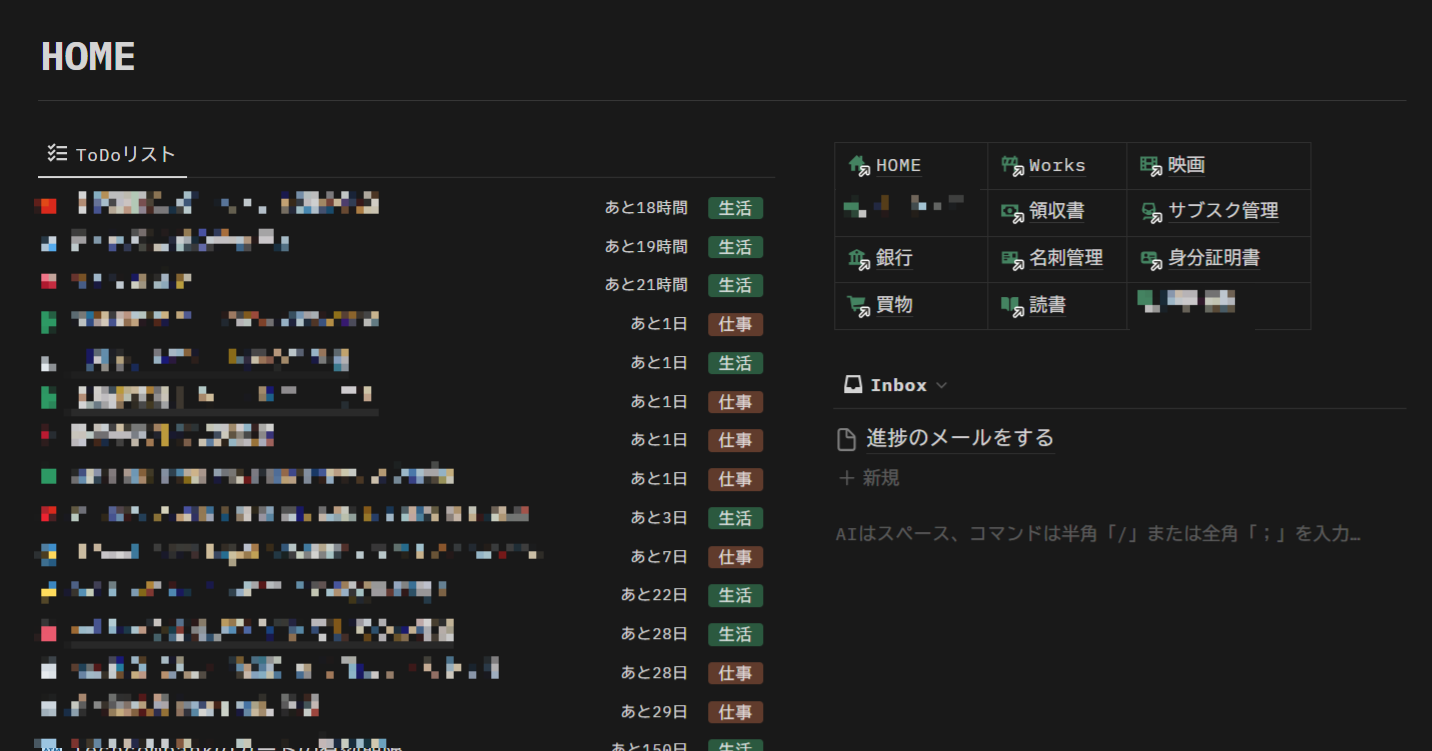Open the HOME page link icon
Screen dimensions: 1432x751
tap(858, 166)
